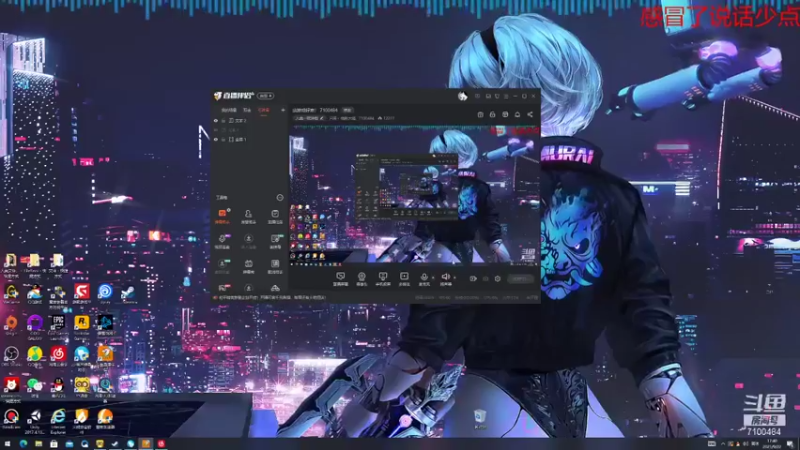Switch to the second scene tab
The height and width of the screenshot is (450, 800).
pos(247,110)
